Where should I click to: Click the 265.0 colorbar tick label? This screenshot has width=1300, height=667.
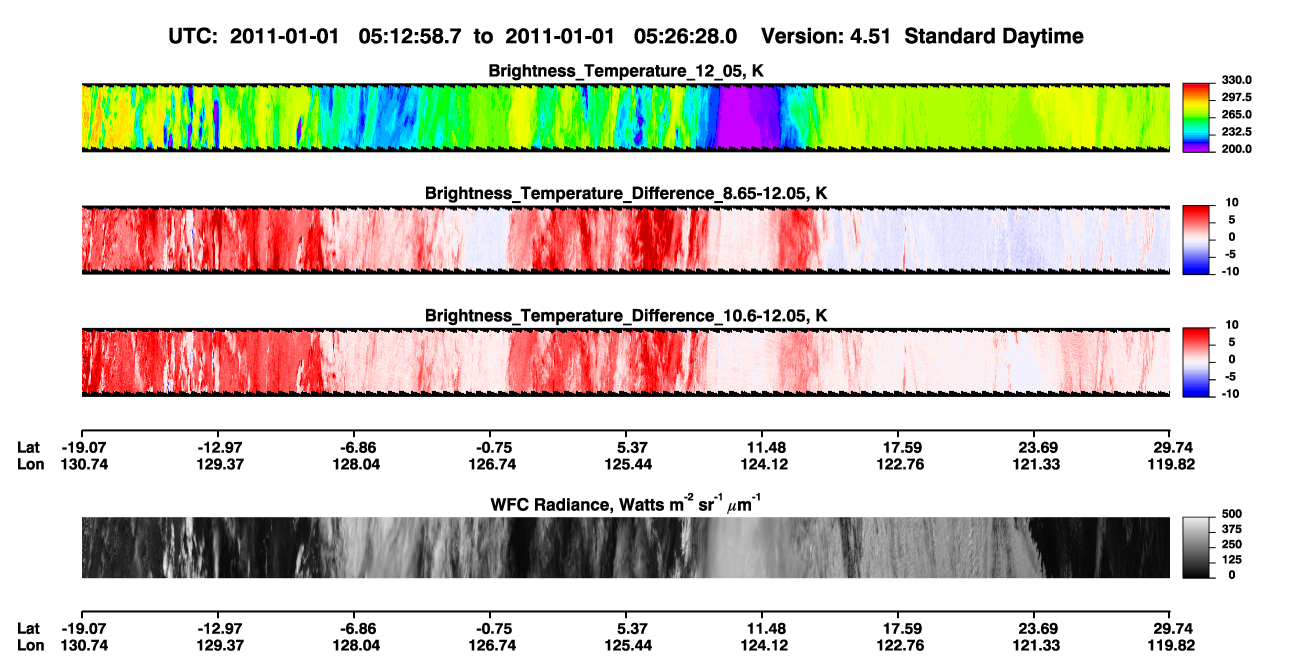pyautogui.click(x=1236, y=115)
